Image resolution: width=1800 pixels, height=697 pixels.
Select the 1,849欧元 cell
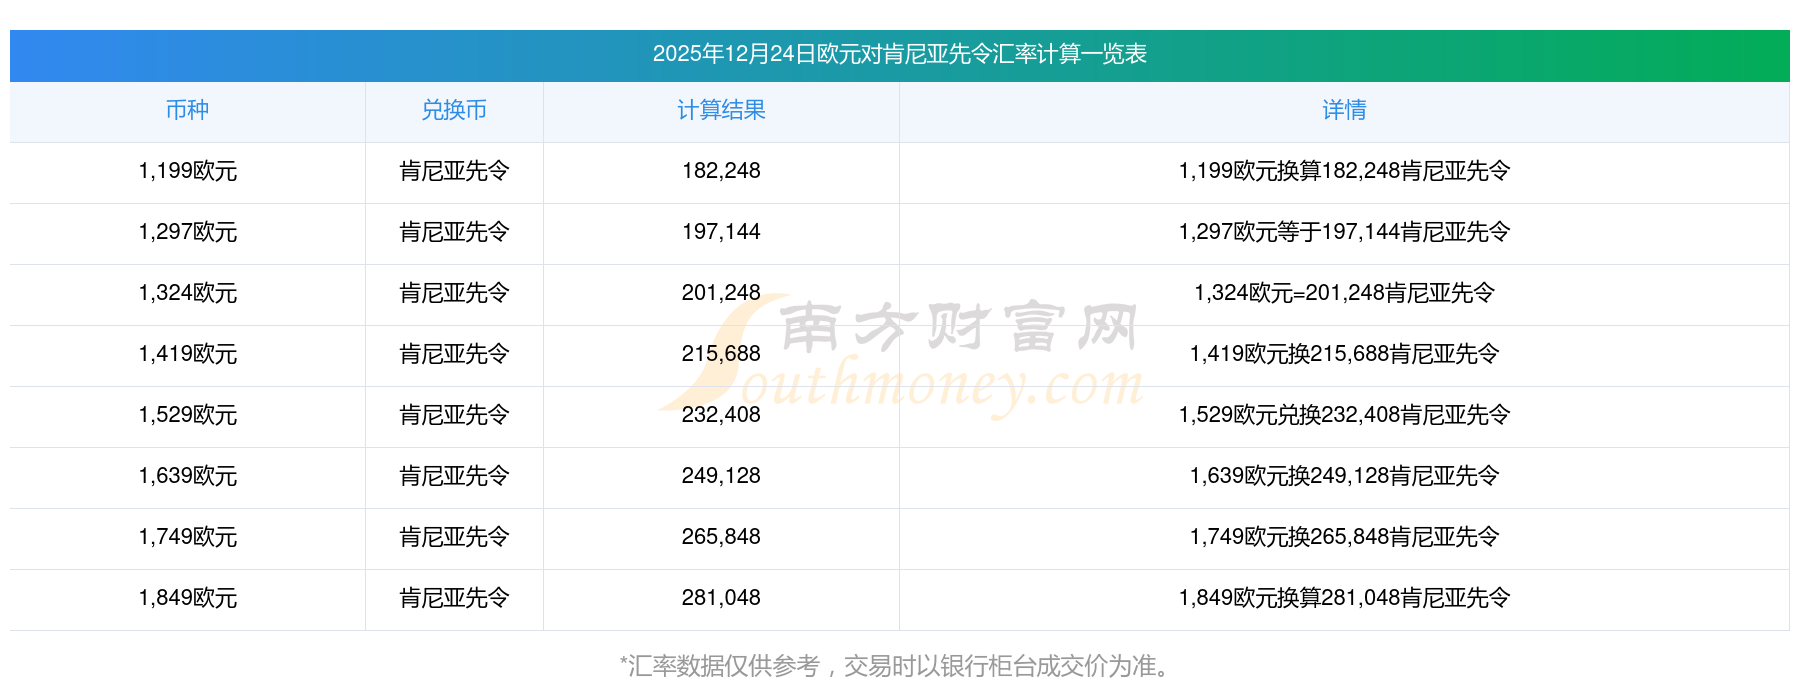click(187, 598)
